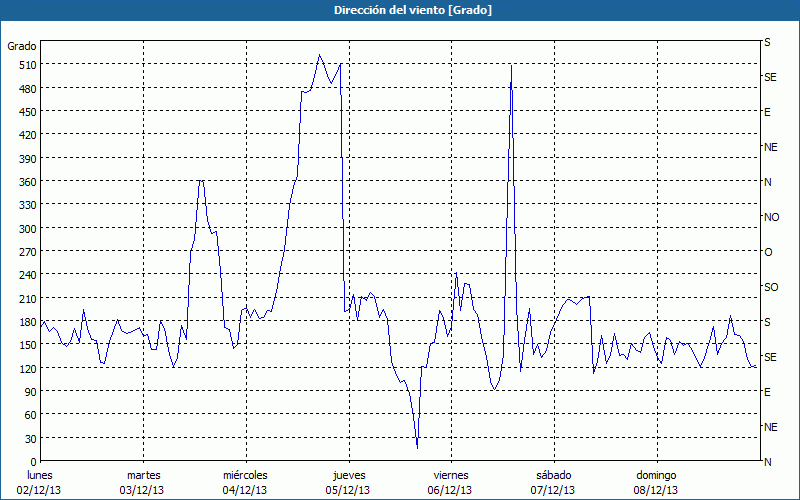
Task: Click the chart title 'Dirección del viento [Grado]'
Action: pyautogui.click(x=413, y=10)
